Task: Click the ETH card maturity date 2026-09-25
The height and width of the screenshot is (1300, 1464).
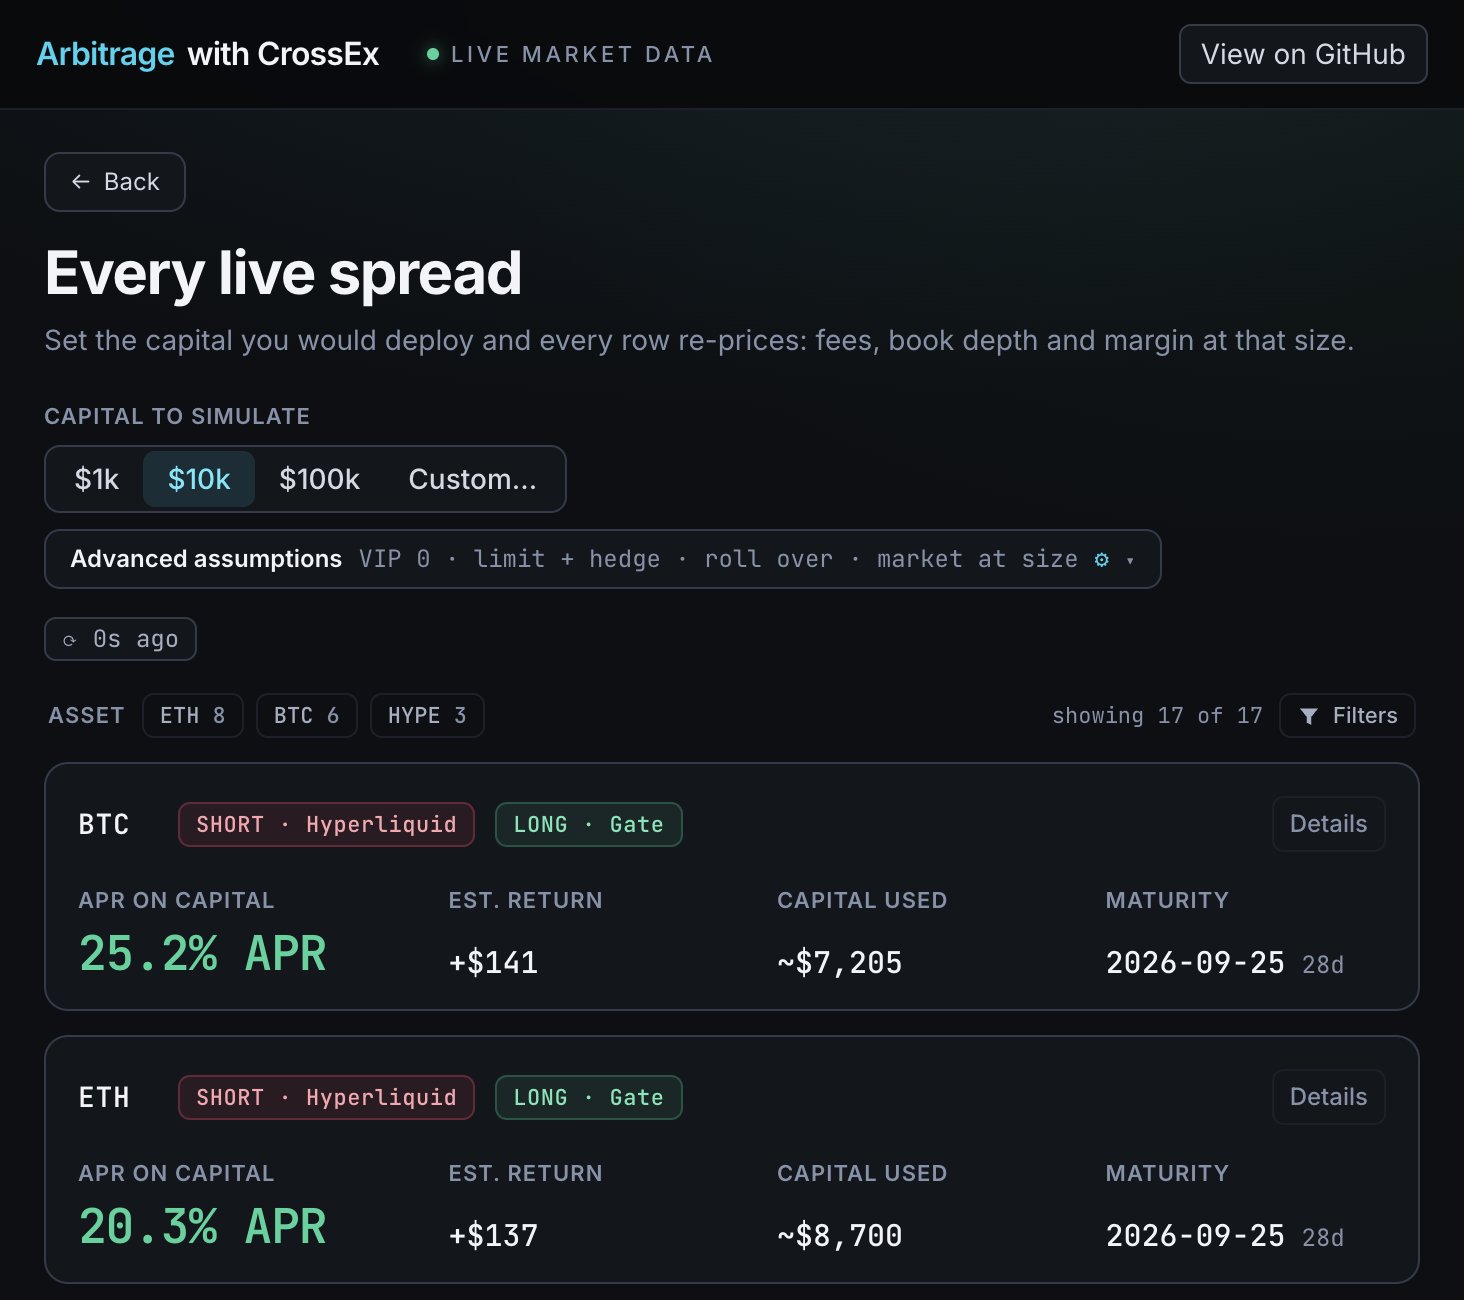Action: click(x=1195, y=1235)
